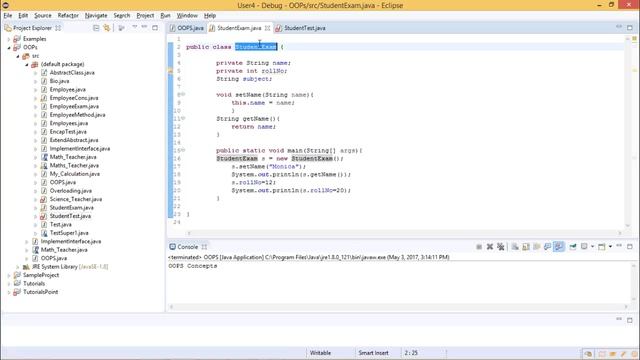Click the Smart Insert status field
The height and width of the screenshot is (360, 640).
pos(373,353)
